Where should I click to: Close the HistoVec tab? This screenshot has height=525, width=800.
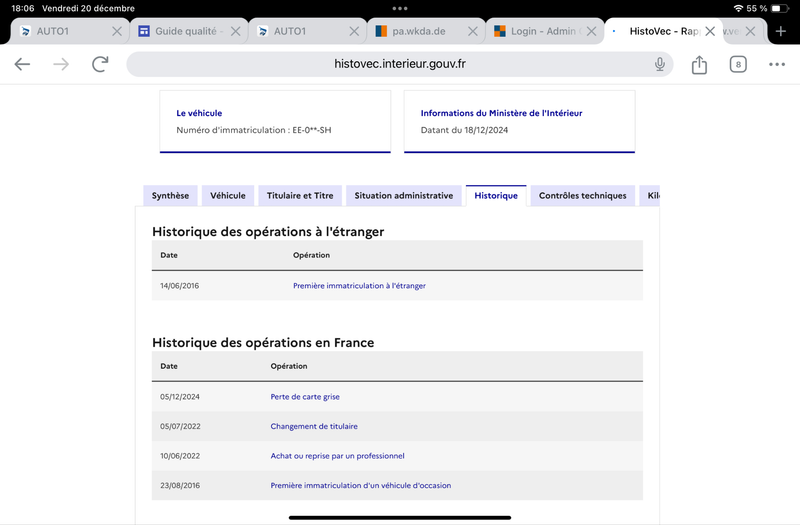pyautogui.click(x=710, y=31)
